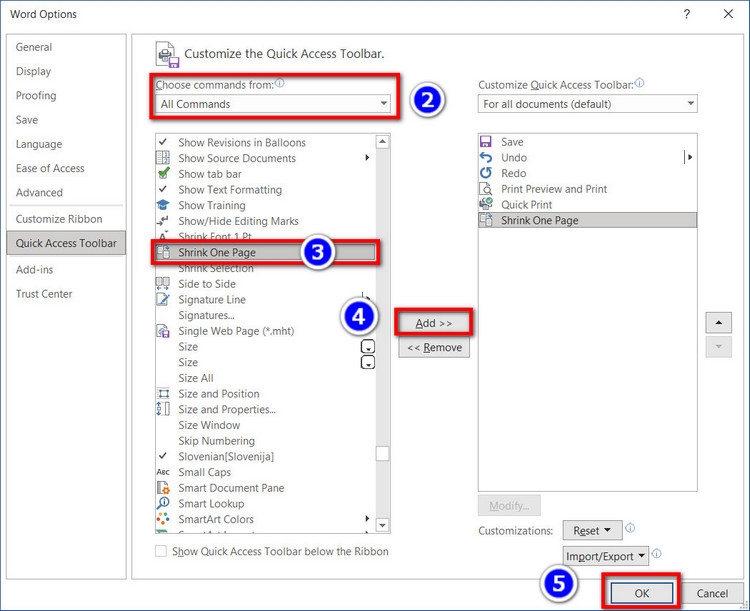Open the Choose commands from dropdown
The image size is (750, 611).
[273, 104]
